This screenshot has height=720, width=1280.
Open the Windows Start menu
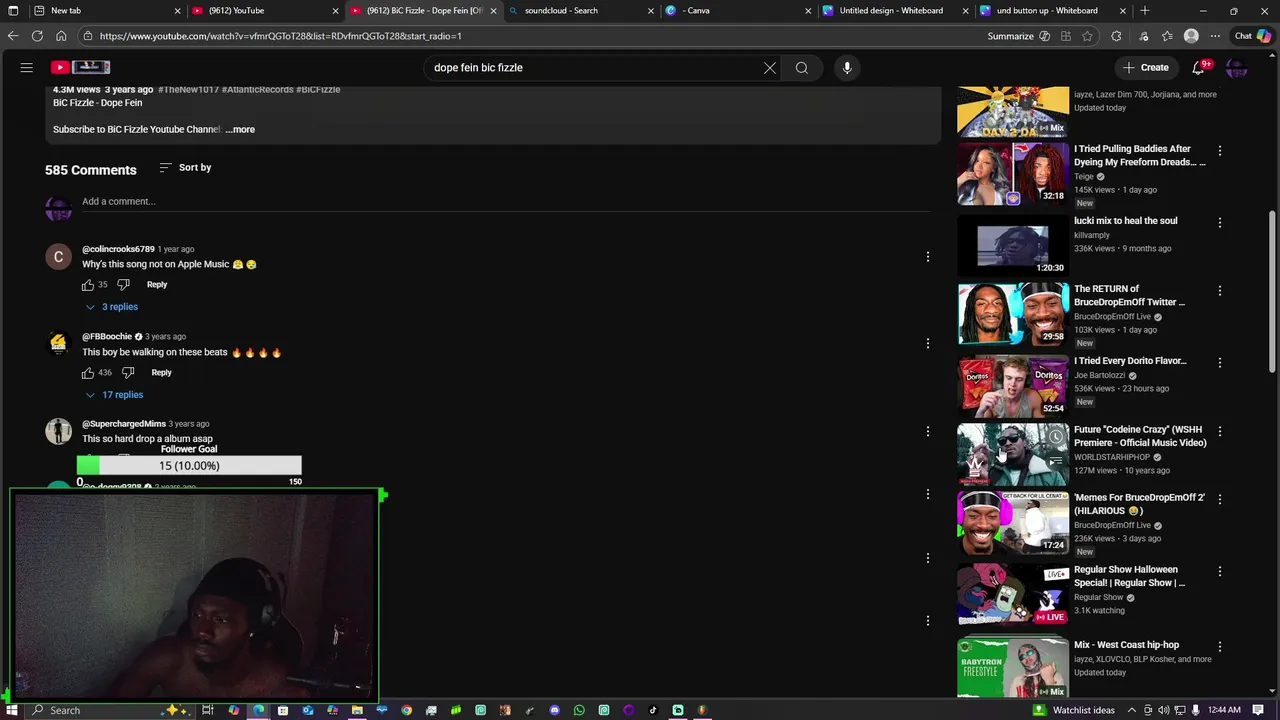(13, 710)
